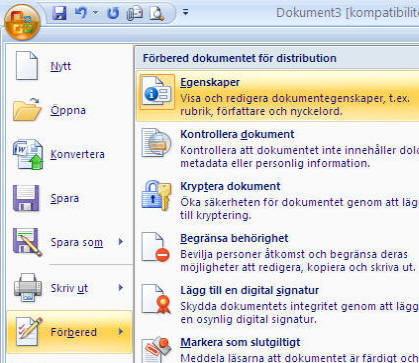The image size is (419, 363).
Task: Click the purple floppy icon for Spara
Action: pyautogui.click(x=26, y=198)
